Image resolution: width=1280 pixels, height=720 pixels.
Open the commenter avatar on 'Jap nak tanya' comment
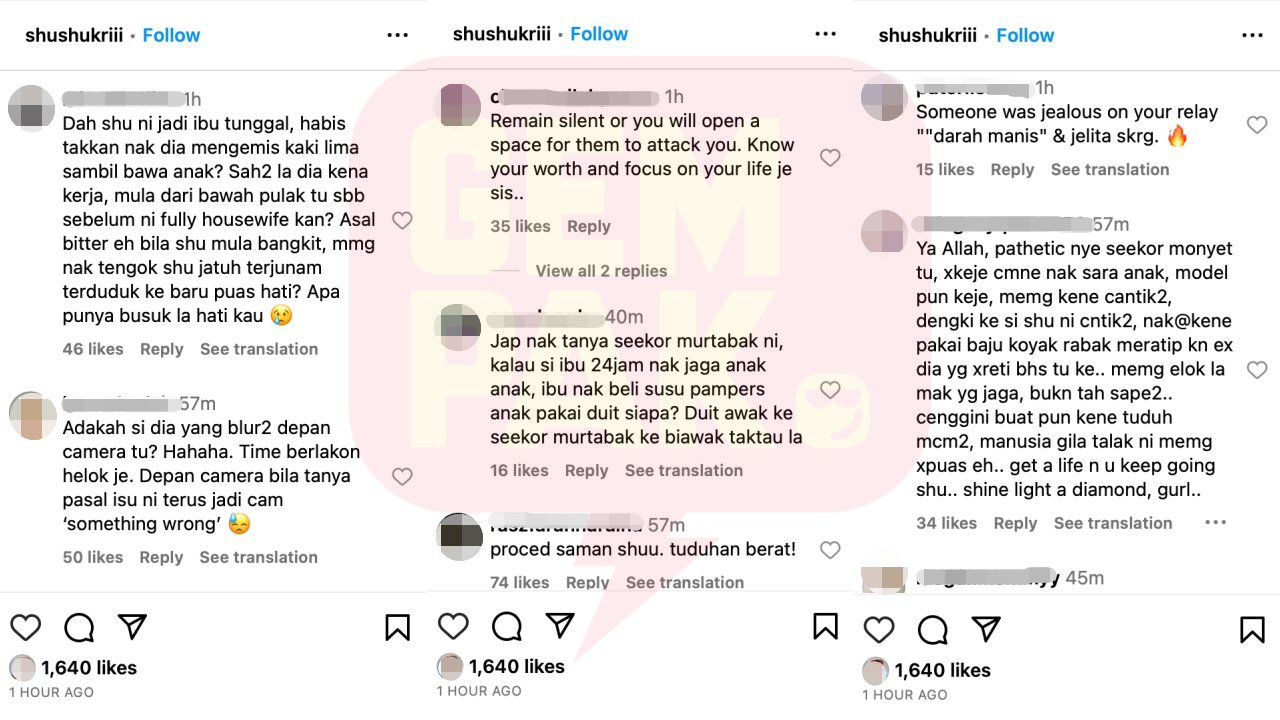tap(459, 327)
